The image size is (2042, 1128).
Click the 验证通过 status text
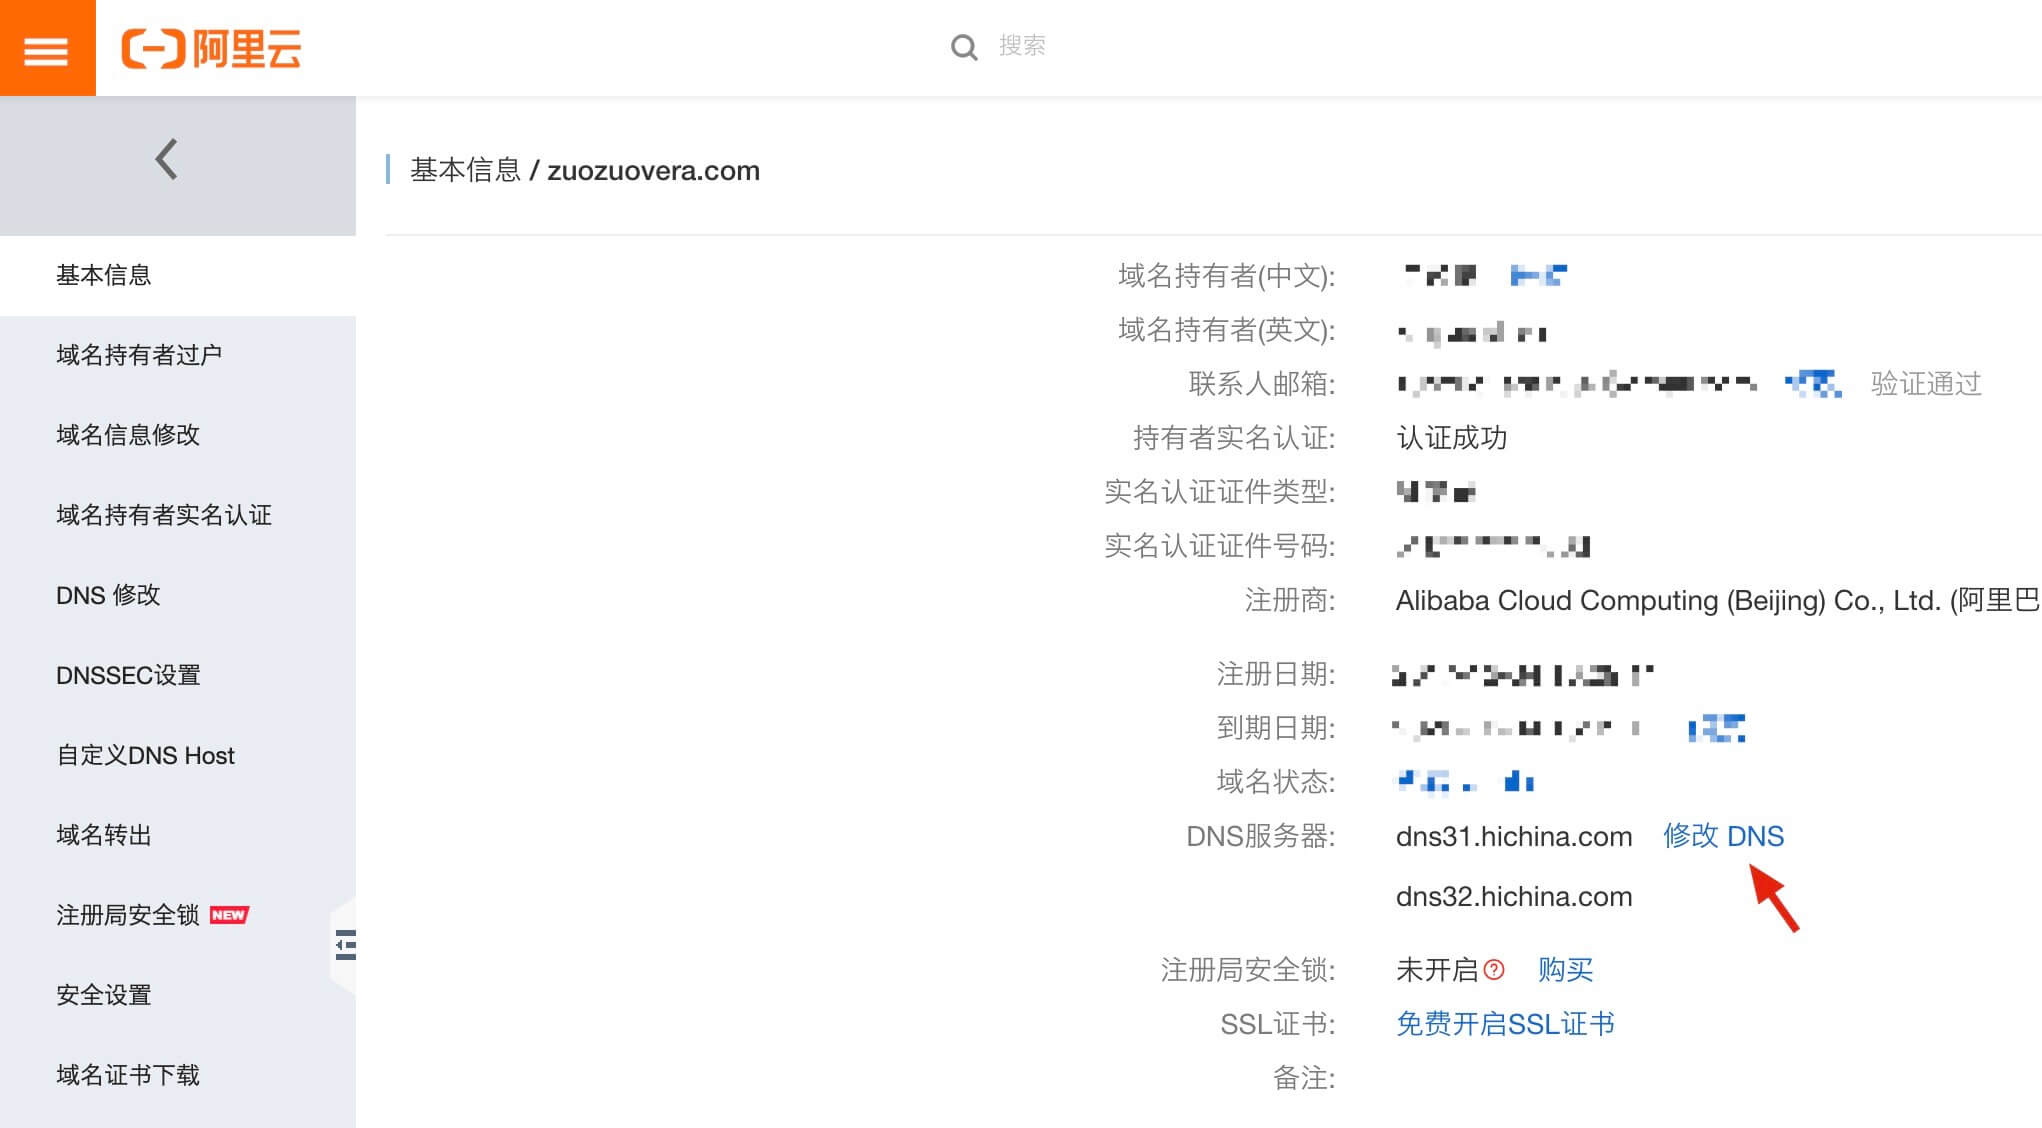point(1926,384)
